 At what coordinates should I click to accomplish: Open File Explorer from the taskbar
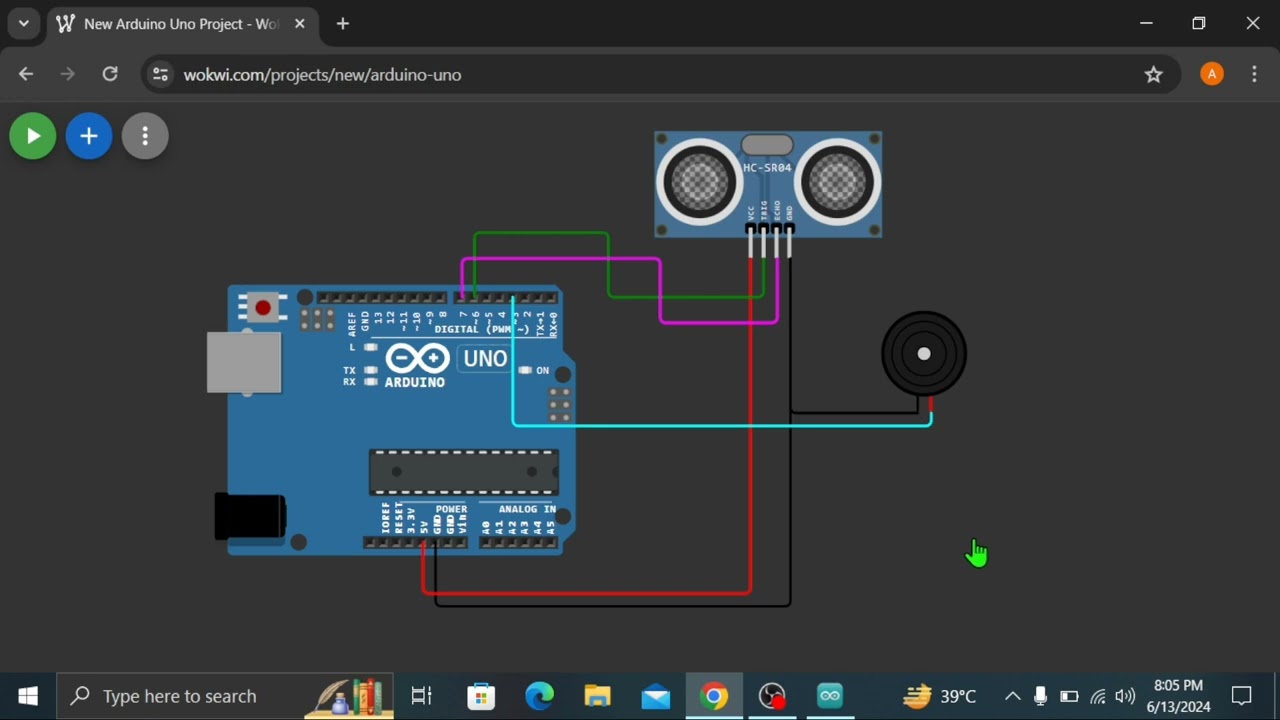coord(597,696)
